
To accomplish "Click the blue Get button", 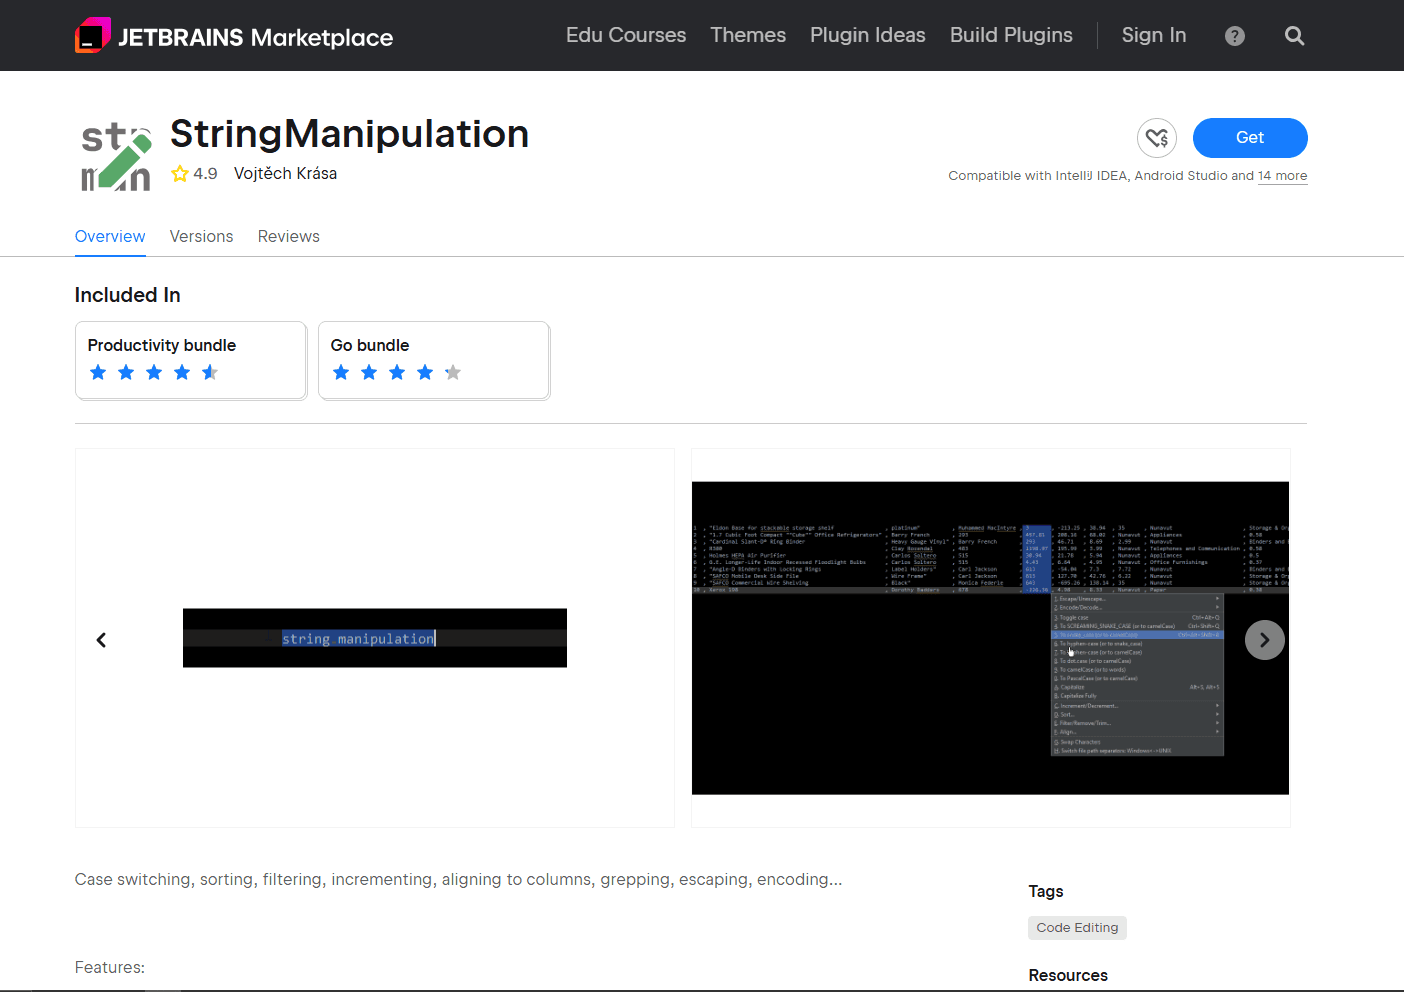I will 1250,138.
